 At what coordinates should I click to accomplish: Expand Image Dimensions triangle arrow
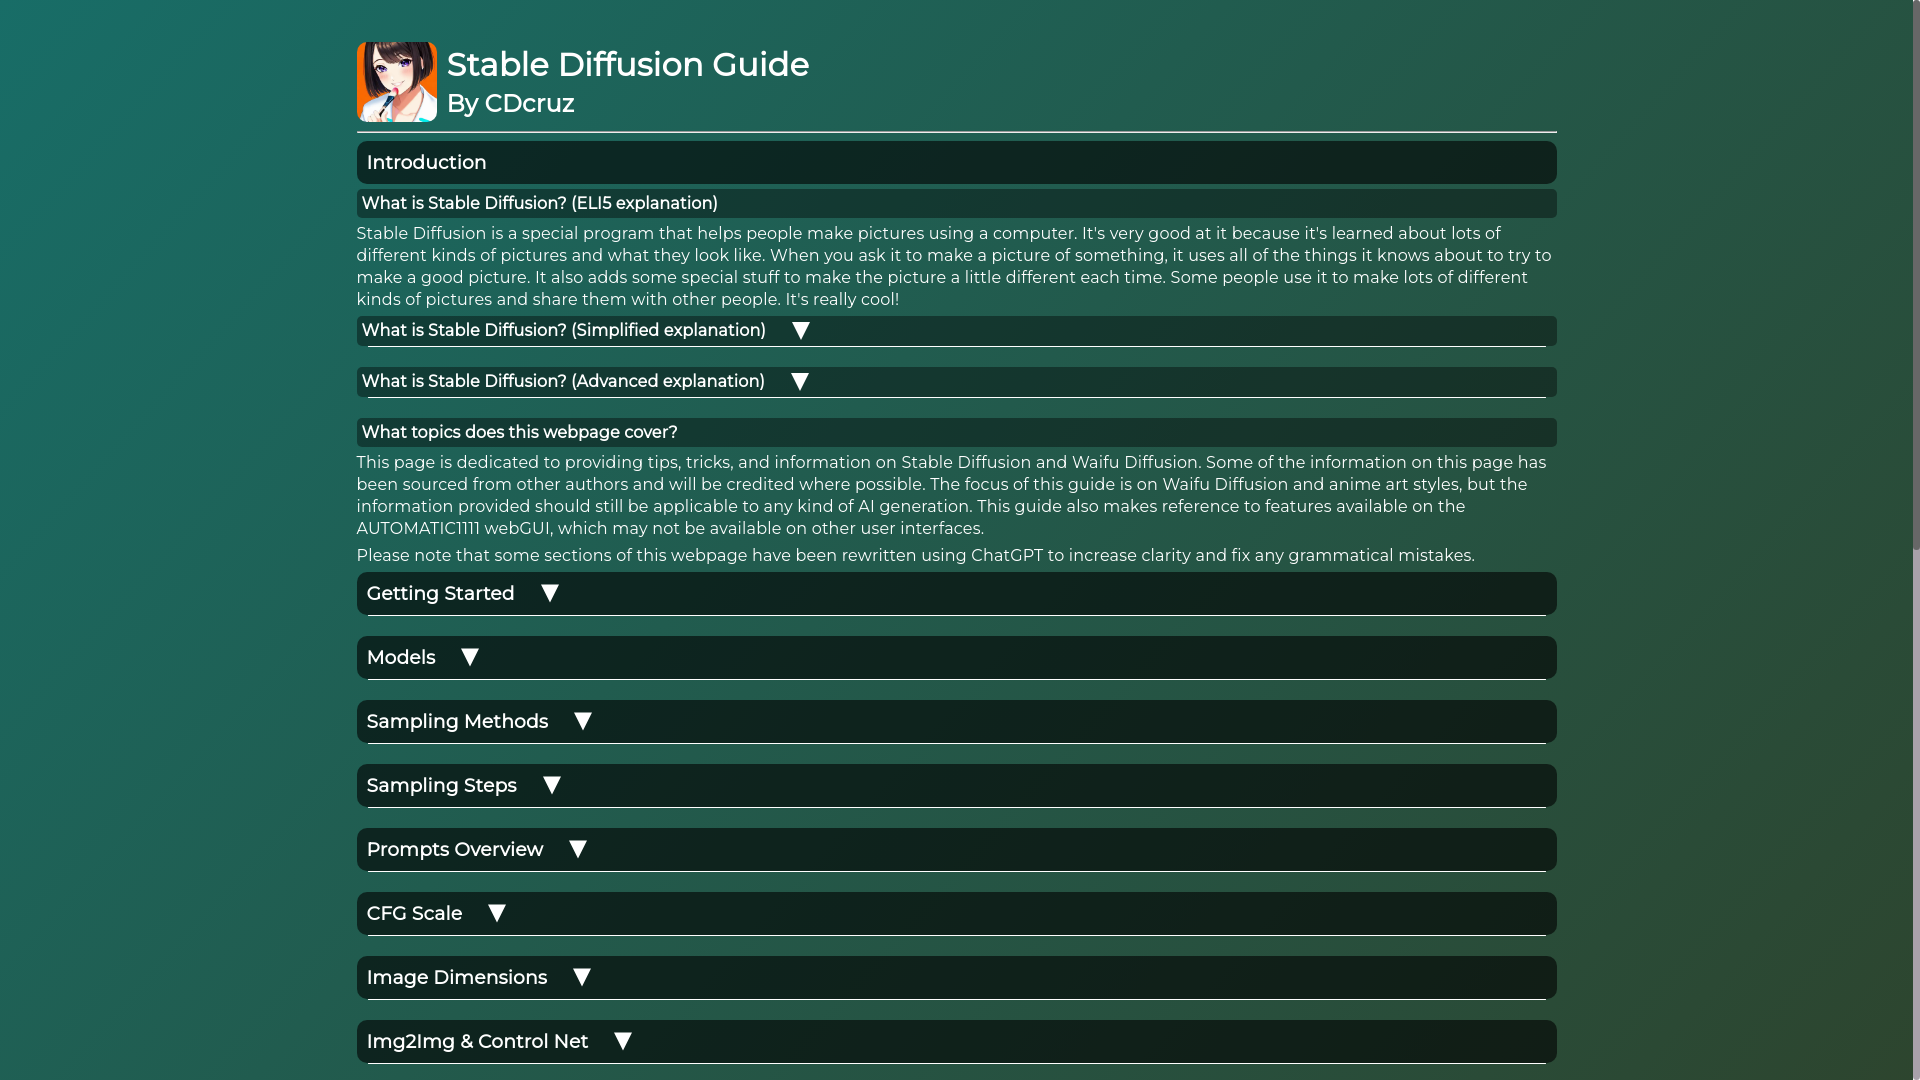point(581,977)
